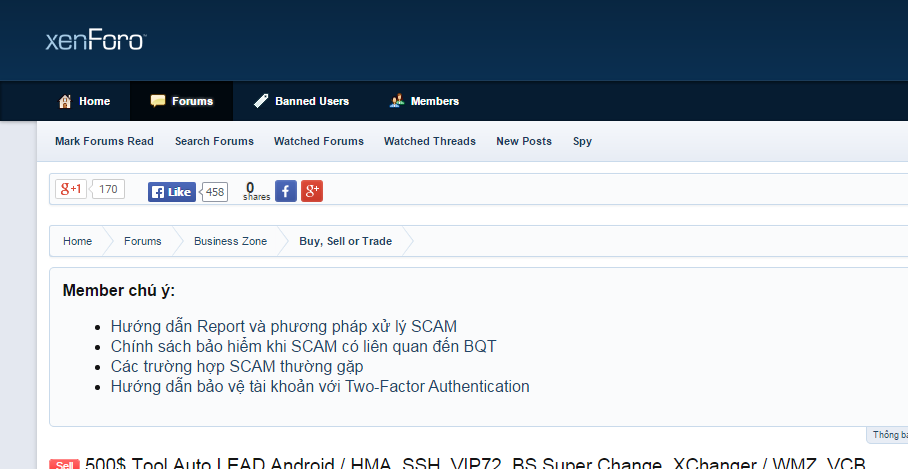Click the Member chú ý heading

click(x=119, y=291)
